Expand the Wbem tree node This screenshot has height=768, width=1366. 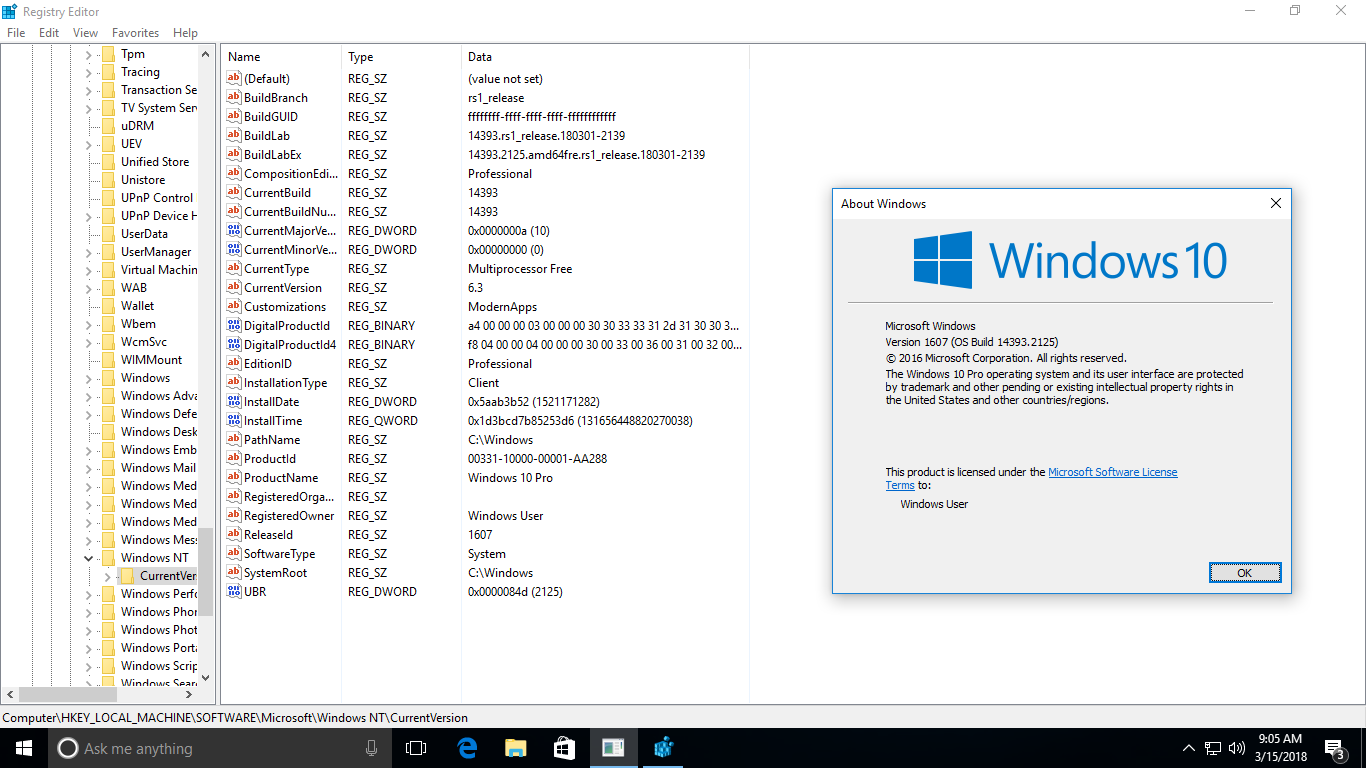point(88,324)
